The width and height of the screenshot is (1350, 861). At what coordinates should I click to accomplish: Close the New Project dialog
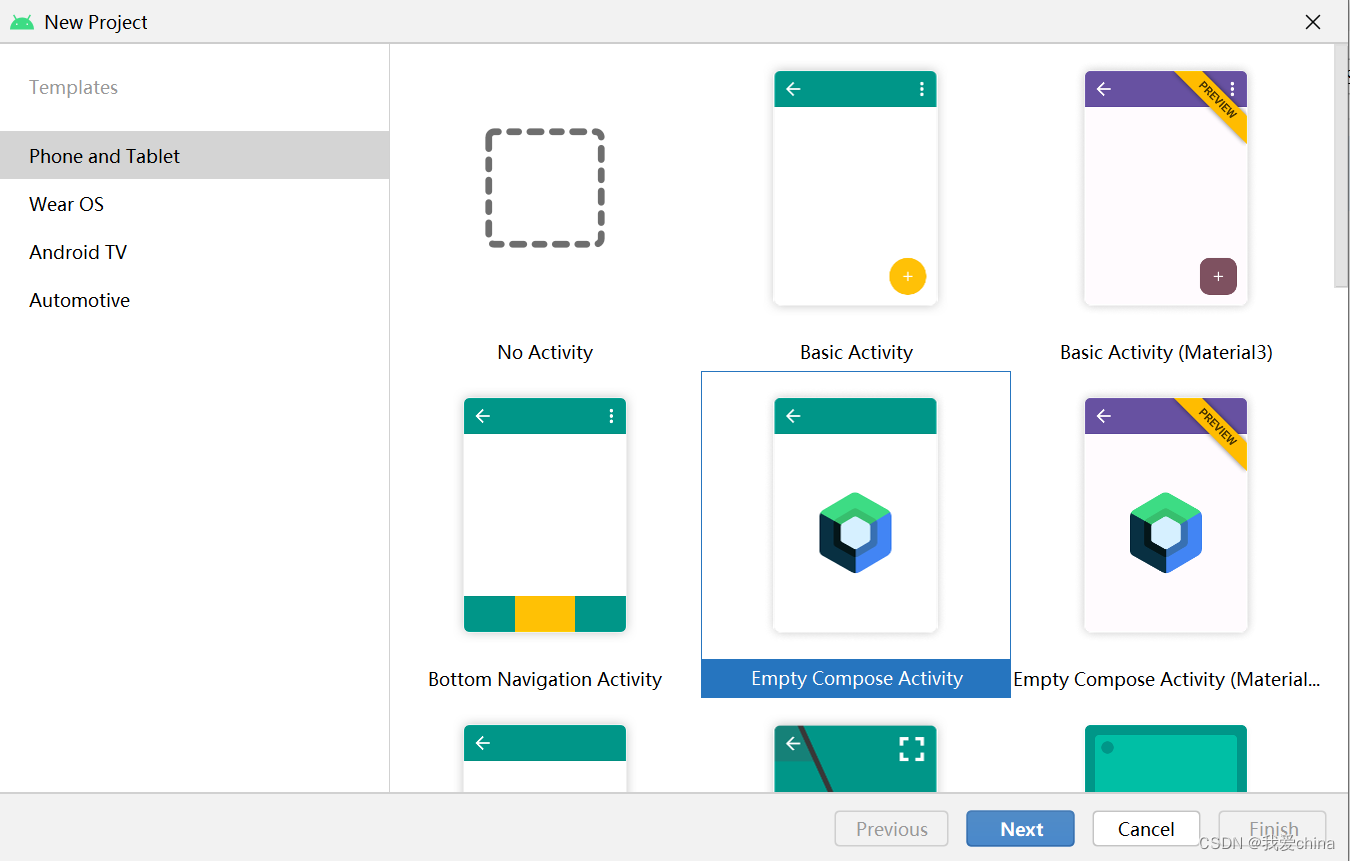point(1313,22)
